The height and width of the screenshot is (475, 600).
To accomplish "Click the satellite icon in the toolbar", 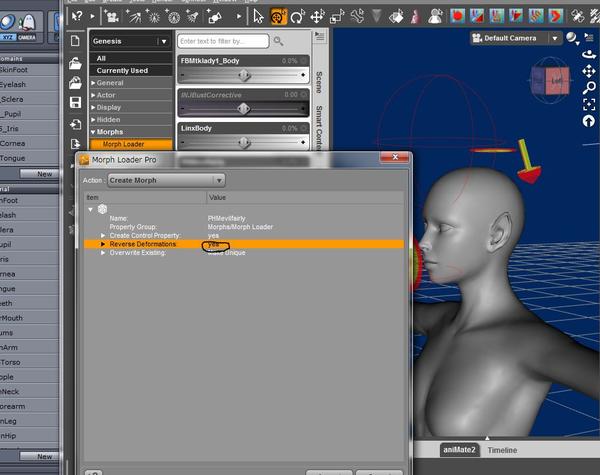I will coord(577,16).
